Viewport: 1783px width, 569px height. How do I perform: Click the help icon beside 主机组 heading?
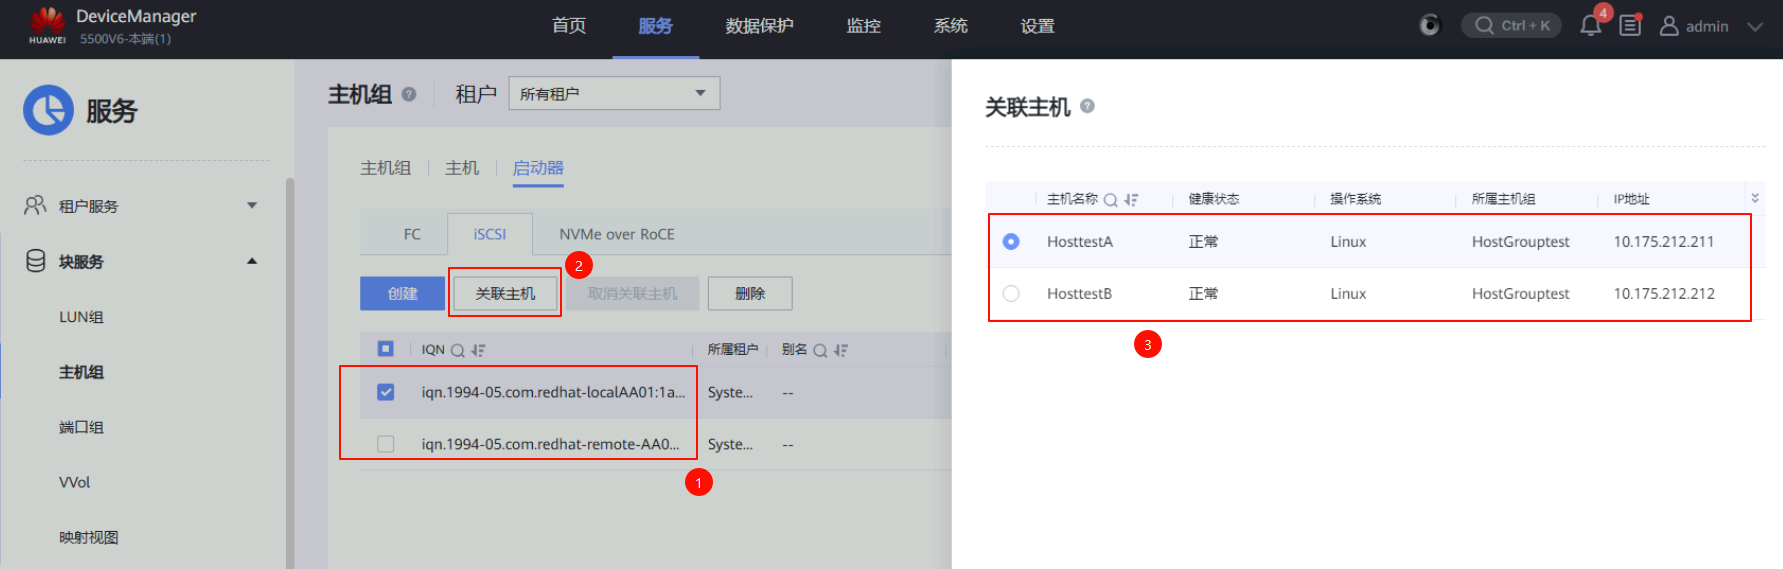(x=409, y=94)
